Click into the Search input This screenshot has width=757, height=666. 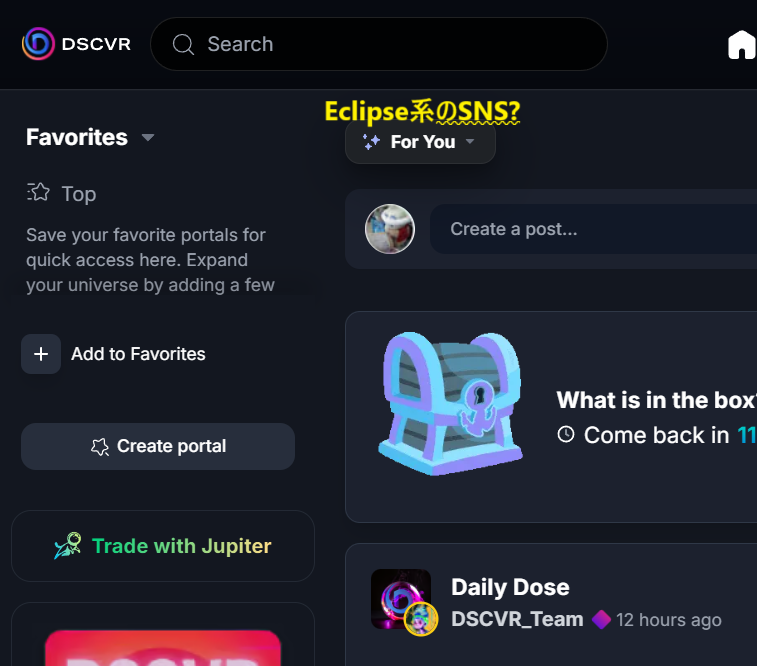point(378,44)
